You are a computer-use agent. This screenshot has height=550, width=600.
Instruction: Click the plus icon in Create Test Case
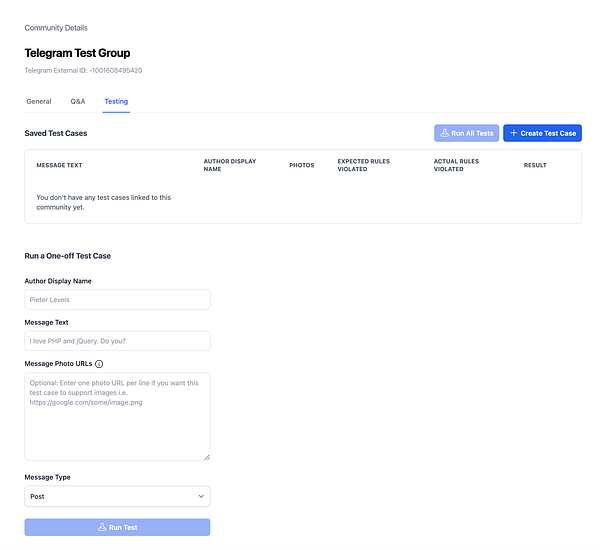(x=514, y=133)
